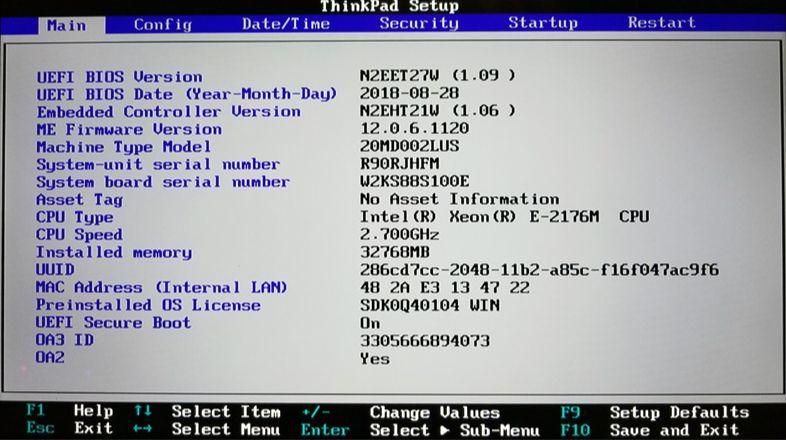Click the Secure Boot value On

pyautogui.click(x=370, y=323)
